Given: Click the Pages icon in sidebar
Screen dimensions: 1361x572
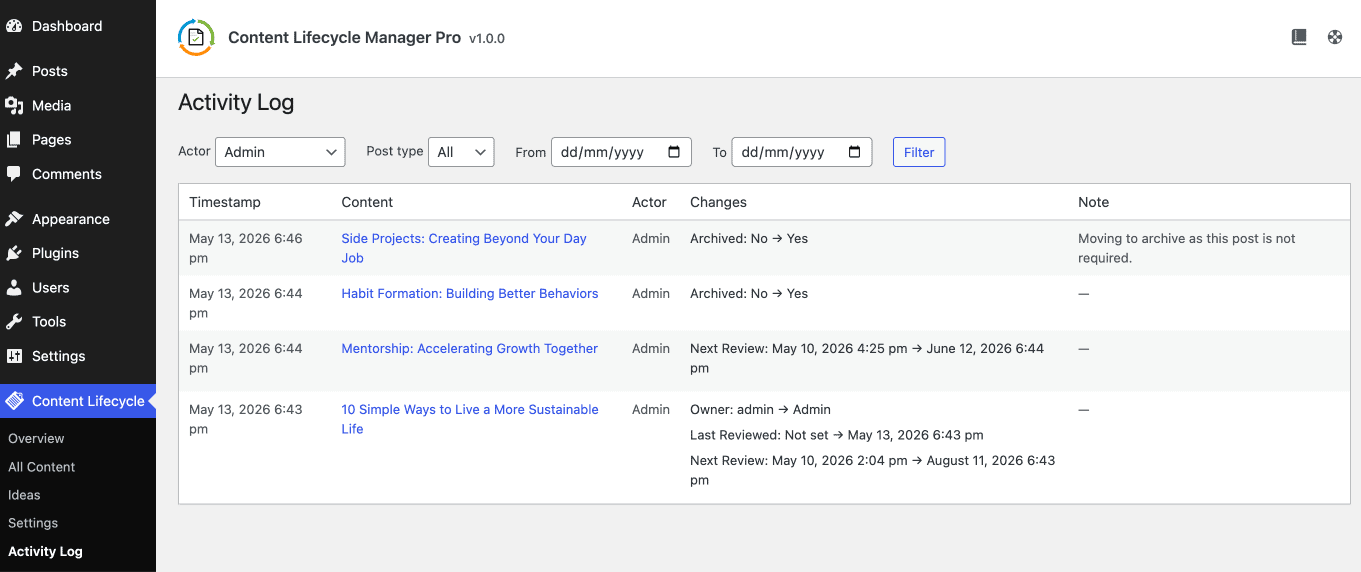Looking at the screenshot, I should click(14, 140).
